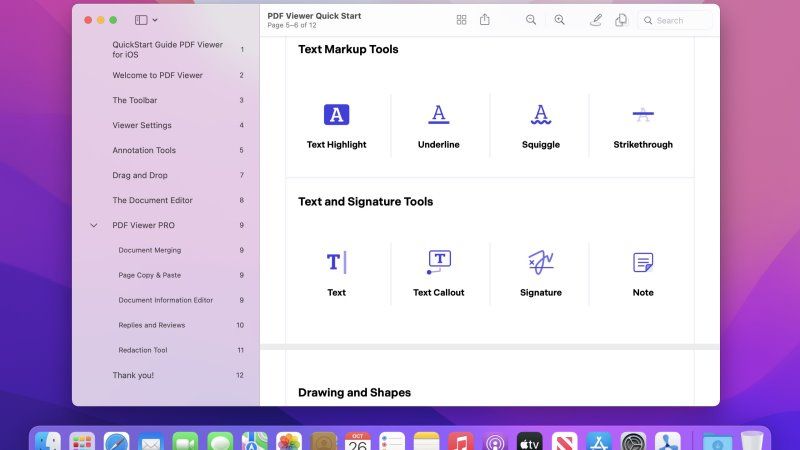800x450 pixels.
Task: Open Launchpad from the Dock
Action: point(82,442)
